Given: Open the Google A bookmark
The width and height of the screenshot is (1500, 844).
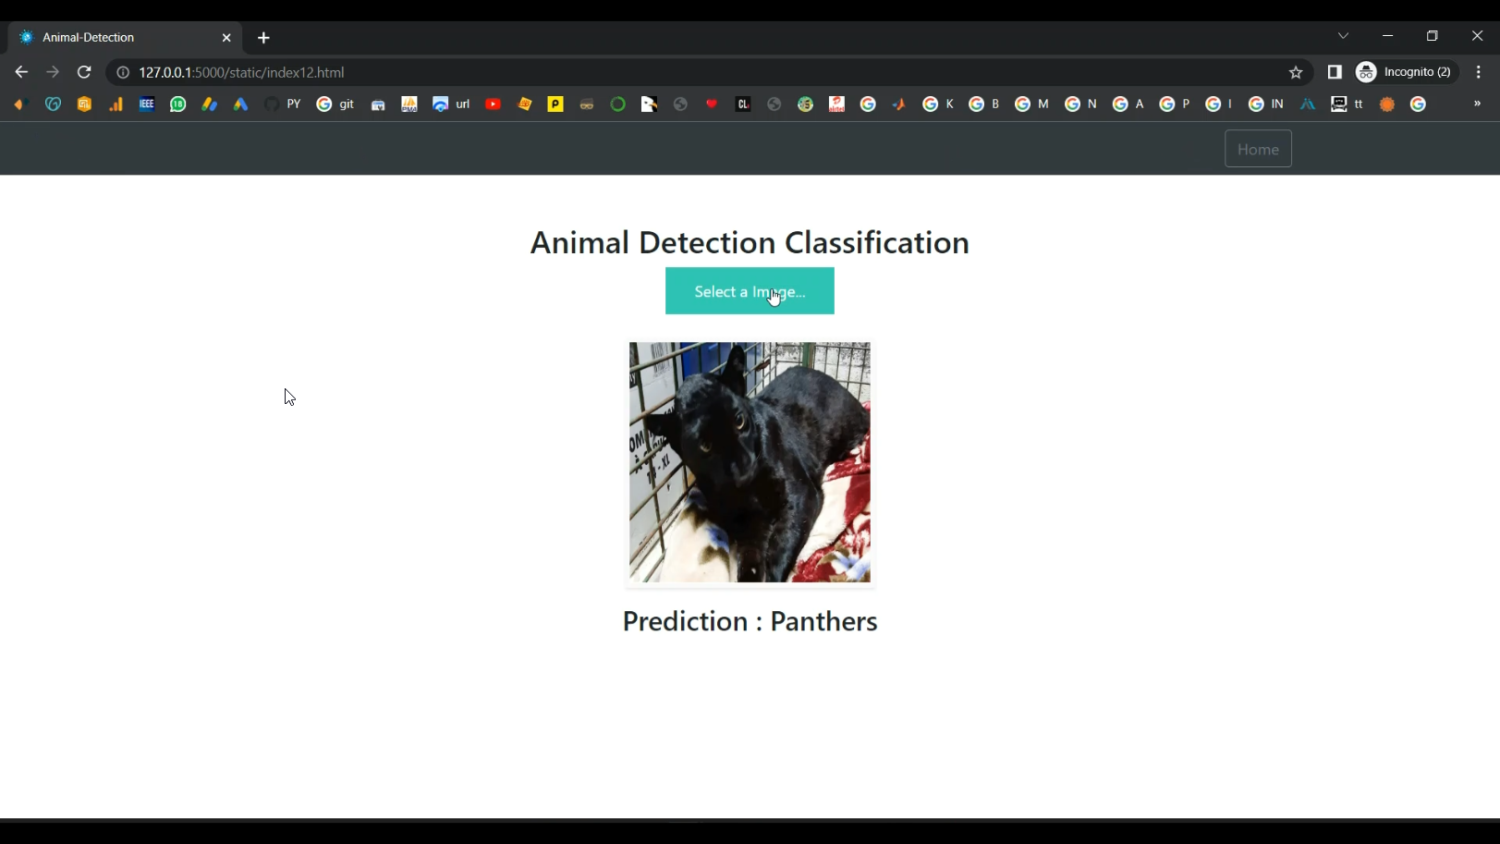Looking at the screenshot, I should coord(1128,104).
